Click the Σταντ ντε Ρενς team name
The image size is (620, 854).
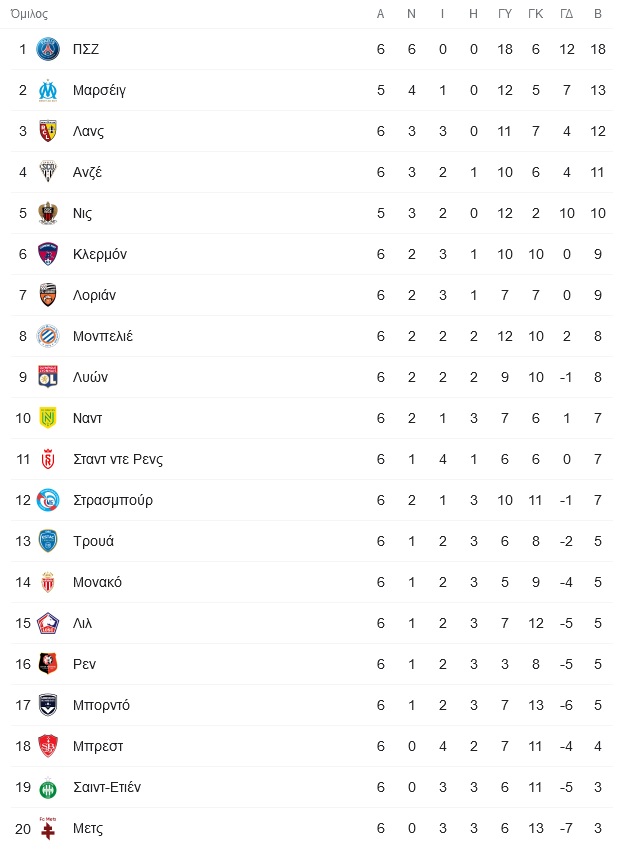(x=118, y=459)
